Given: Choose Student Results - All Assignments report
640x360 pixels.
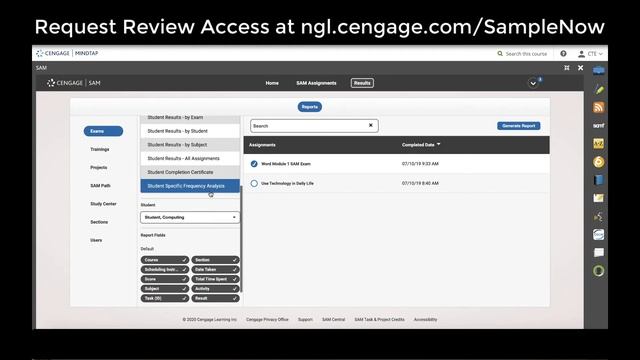Looking at the screenshot, I should tap(190, 158).
